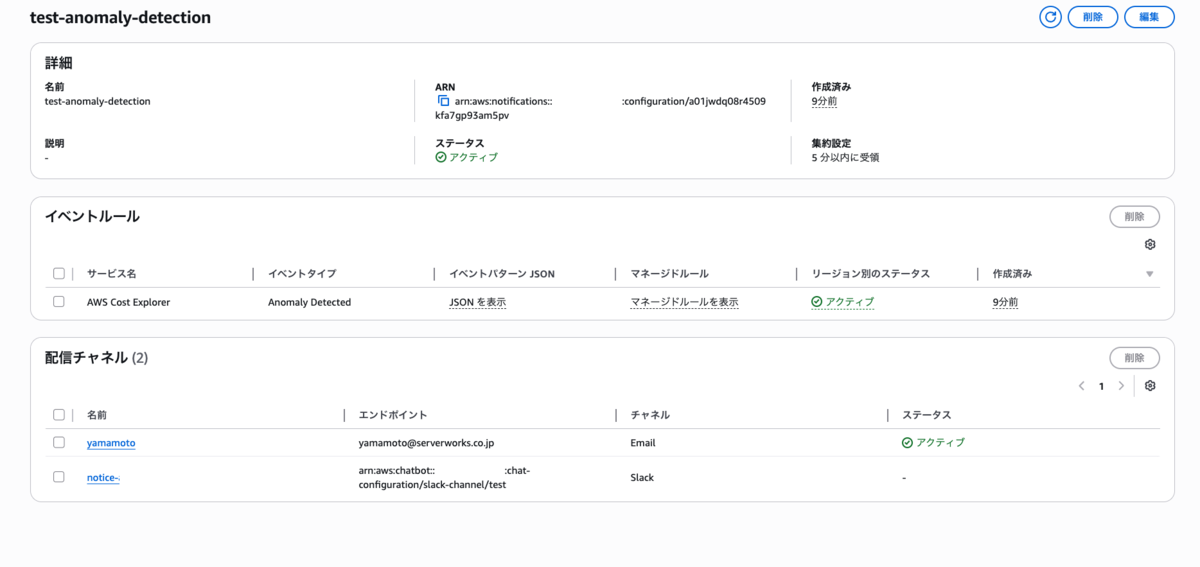Click the マネージドルール column header
This screenshot has width=1200, height=567.
pyautogui.click(x=670, y=274)
